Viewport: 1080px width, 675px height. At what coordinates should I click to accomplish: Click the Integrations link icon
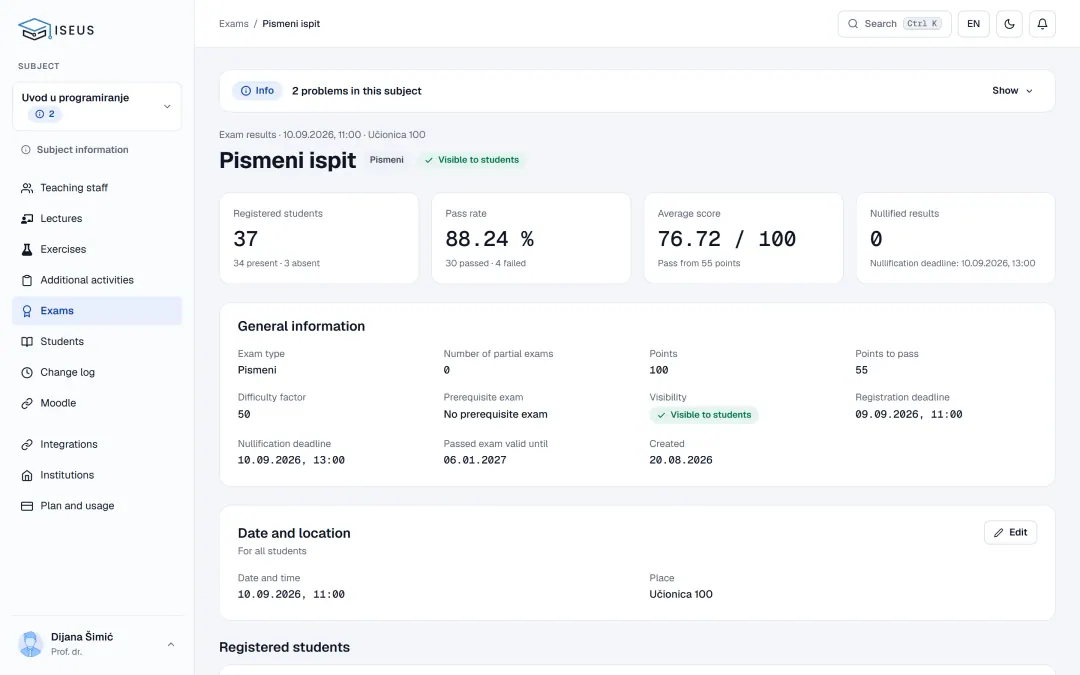click(x=27, y=445)
